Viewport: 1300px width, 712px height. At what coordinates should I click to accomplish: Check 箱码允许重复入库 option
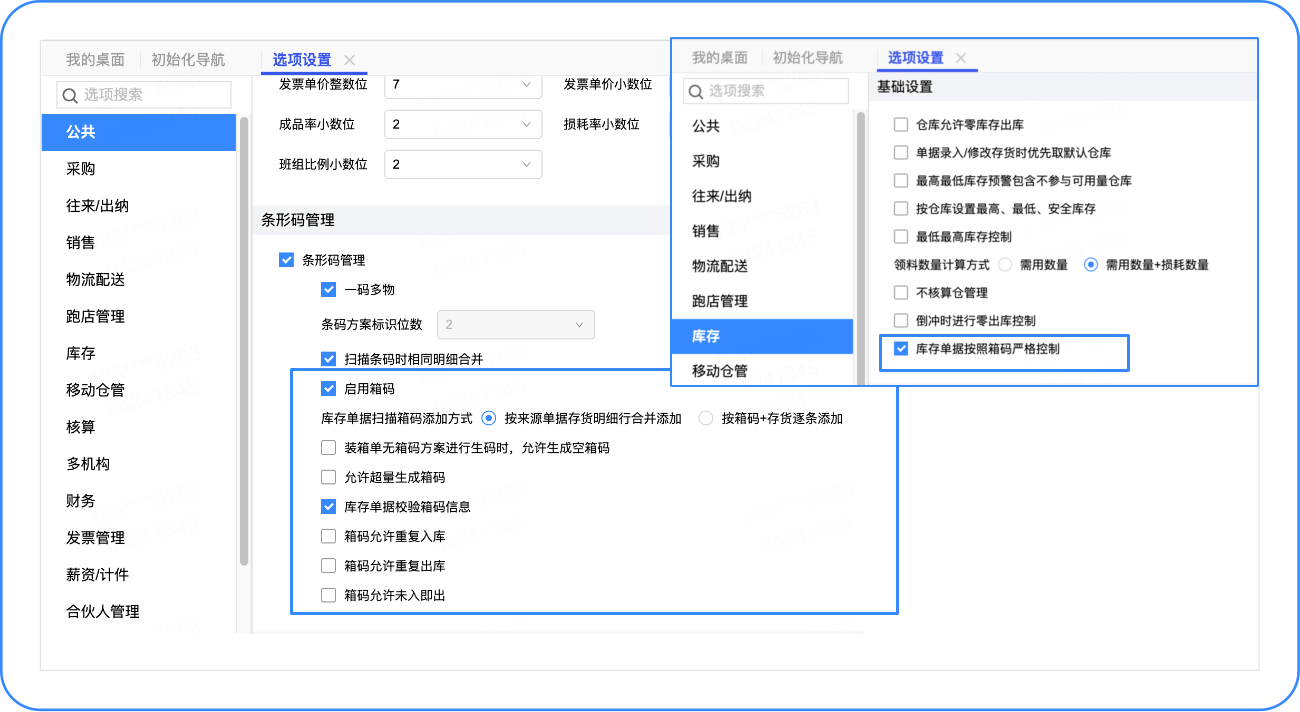(x=329, y=536)
